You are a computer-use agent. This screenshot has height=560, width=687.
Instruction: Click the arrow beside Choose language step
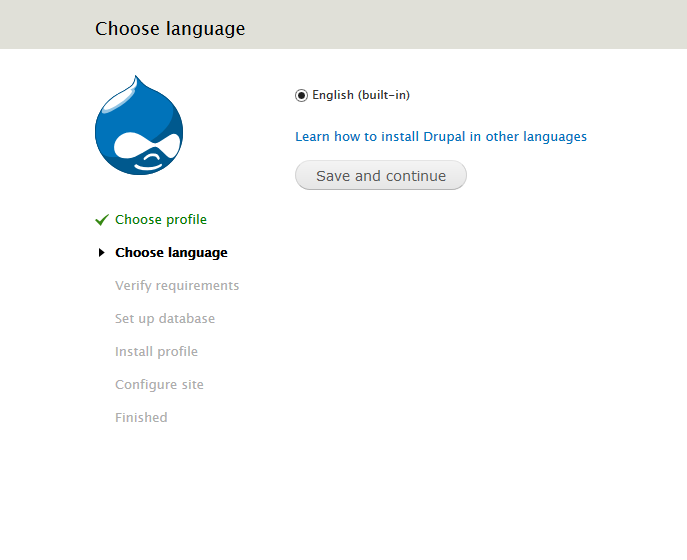tap(102, 253)
